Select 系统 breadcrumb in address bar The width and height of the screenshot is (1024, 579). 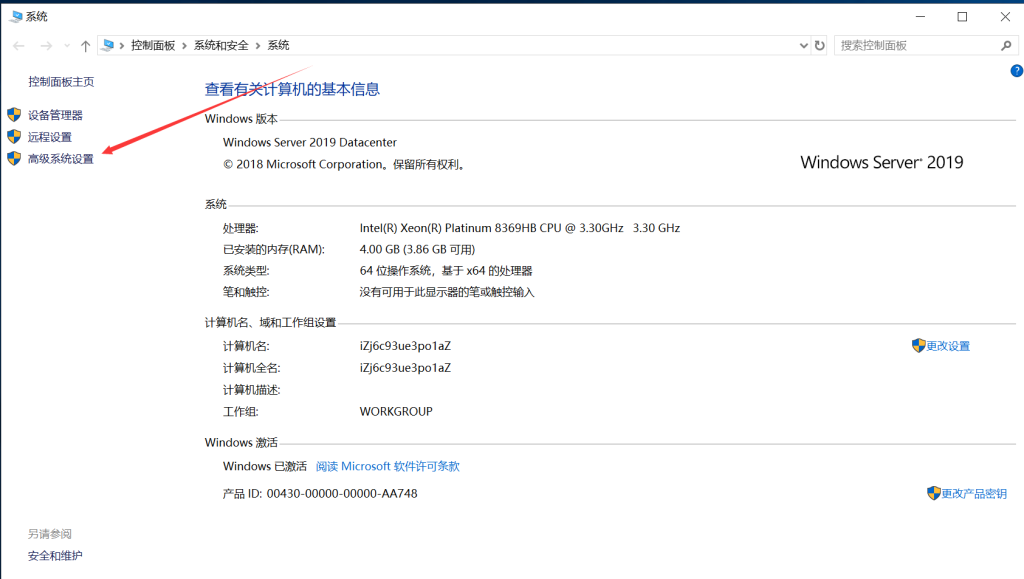click(x=278, y=45)
